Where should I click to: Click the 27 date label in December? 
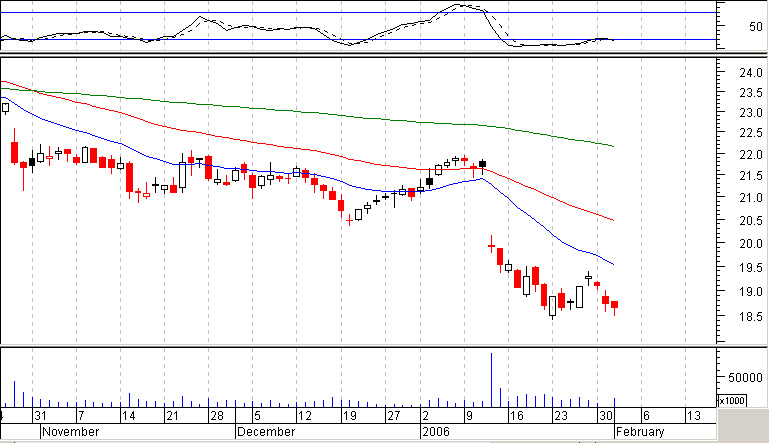coord(394,416)
